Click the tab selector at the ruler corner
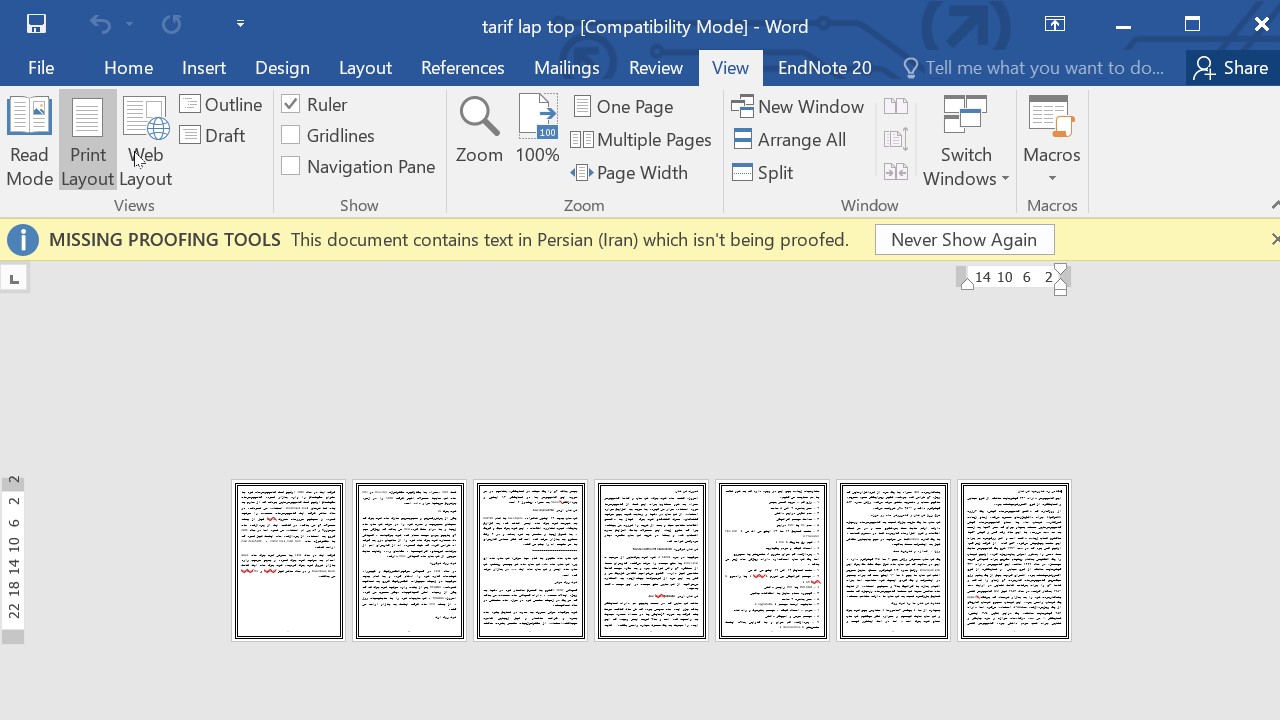Screen dimensions: 1280x720 [x=14, y=279]
